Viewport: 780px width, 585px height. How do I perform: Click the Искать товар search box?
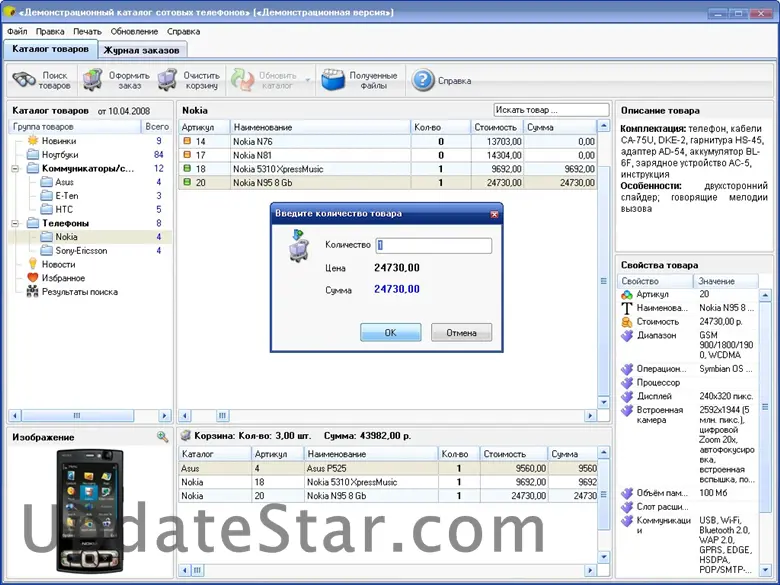(551, 110)
